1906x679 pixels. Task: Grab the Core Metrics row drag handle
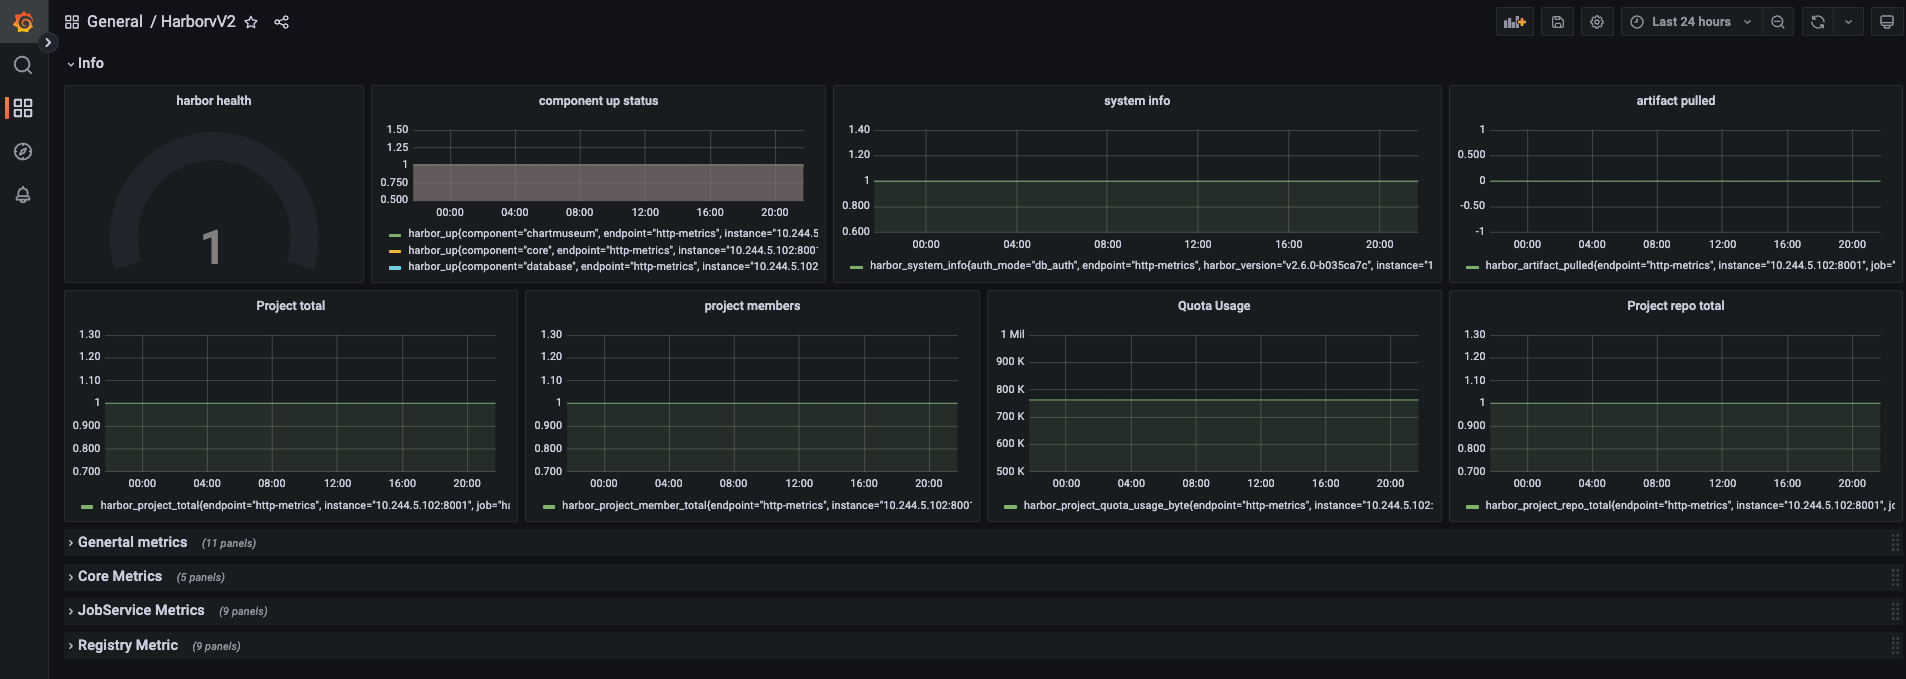(1895, 577)
